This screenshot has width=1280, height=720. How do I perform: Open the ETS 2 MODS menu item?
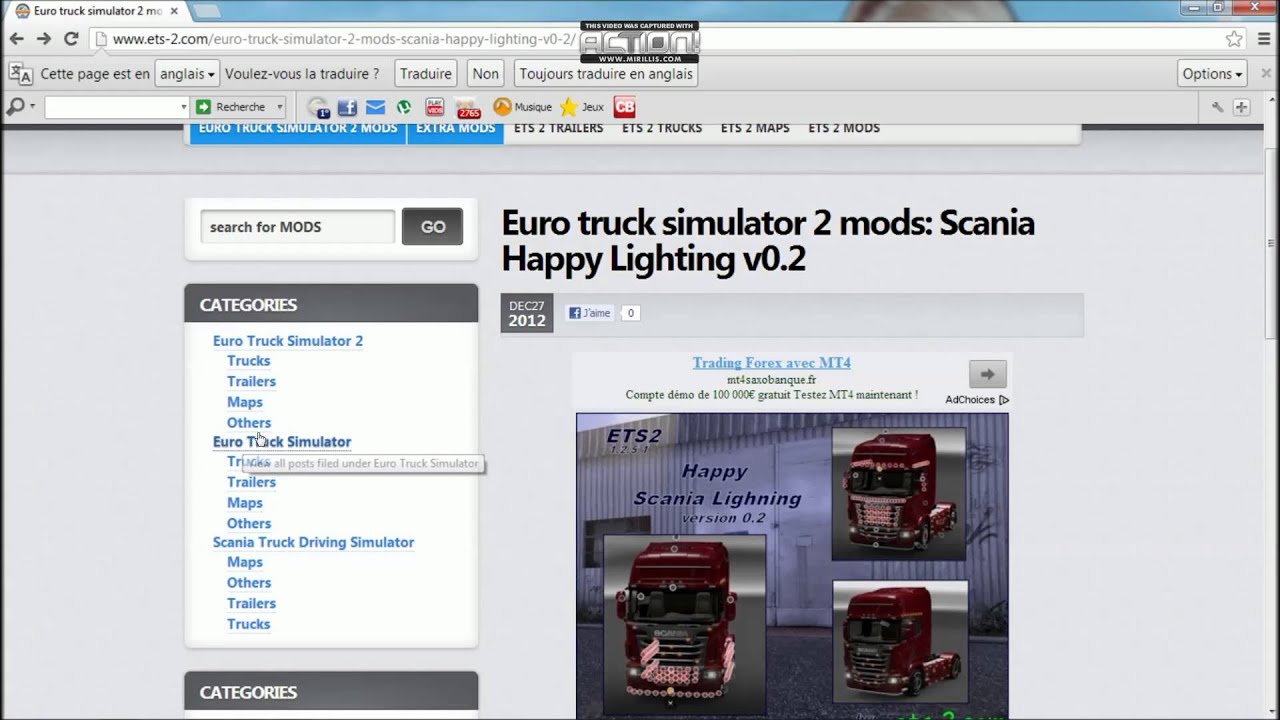coord(844,128)
